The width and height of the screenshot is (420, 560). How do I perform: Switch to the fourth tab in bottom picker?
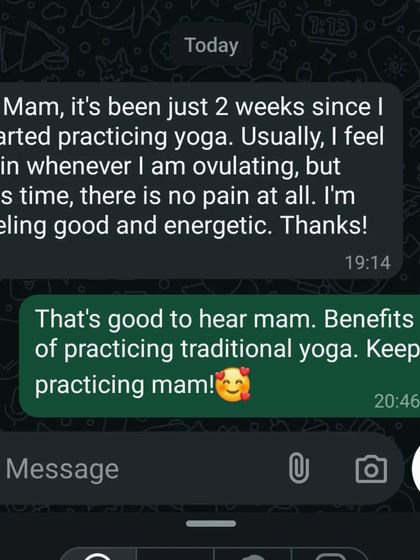click(330, 553)
